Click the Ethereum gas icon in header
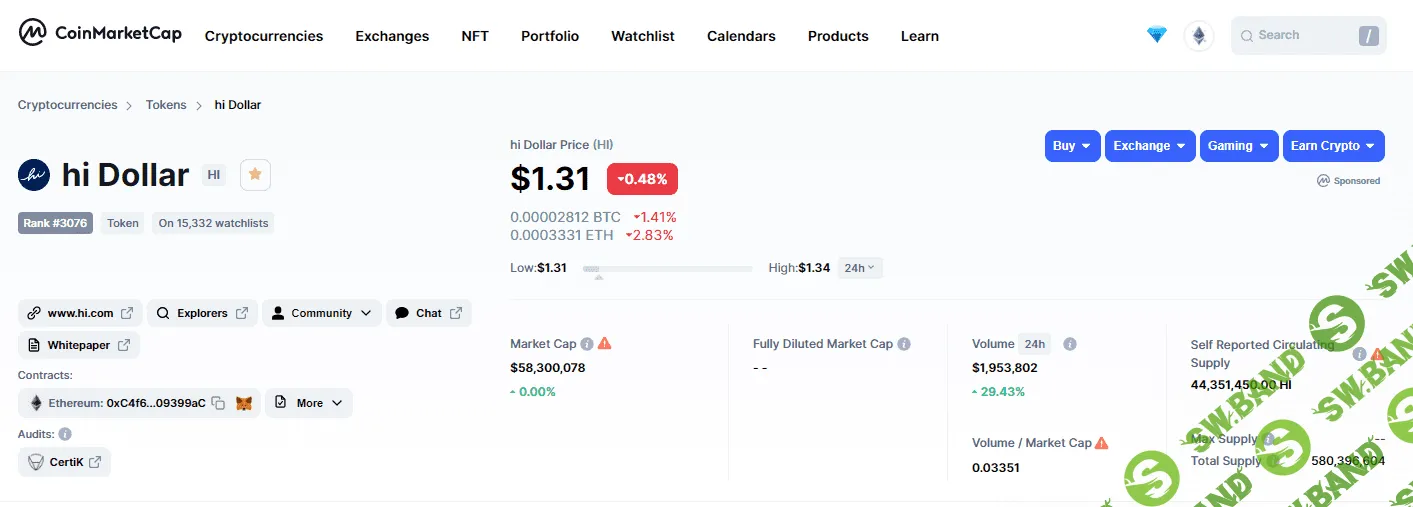 point(1197,36)
